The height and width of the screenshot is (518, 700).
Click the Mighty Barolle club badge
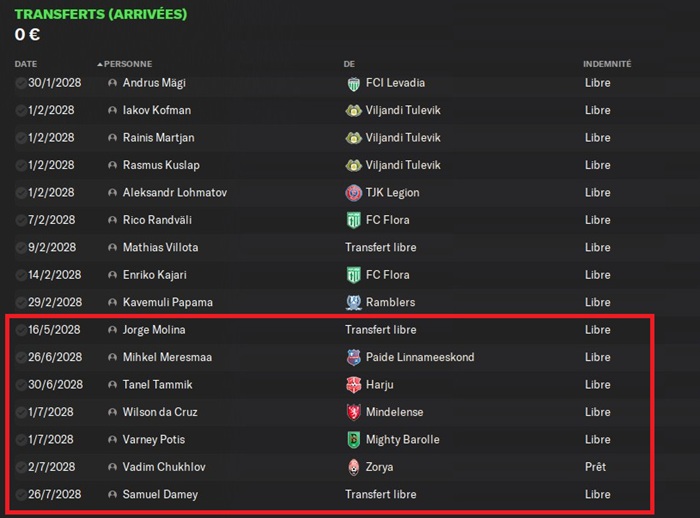point(352,440)
